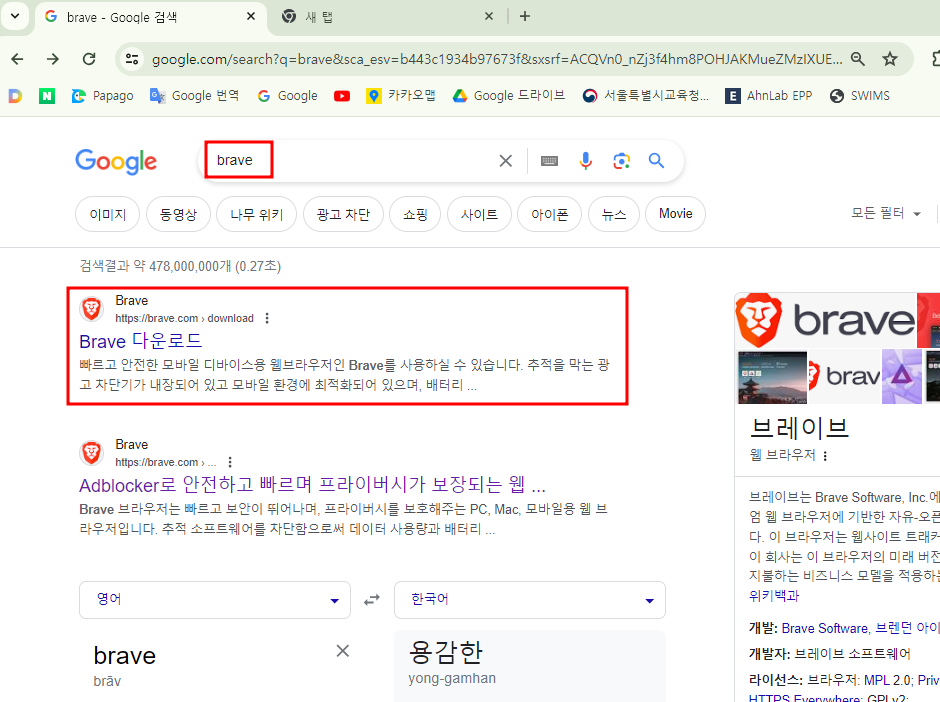Viewport: 940px width, 702px height.
Task: Open site options via three-dot menu near Brave result
Action: click(x=266, y=317)
